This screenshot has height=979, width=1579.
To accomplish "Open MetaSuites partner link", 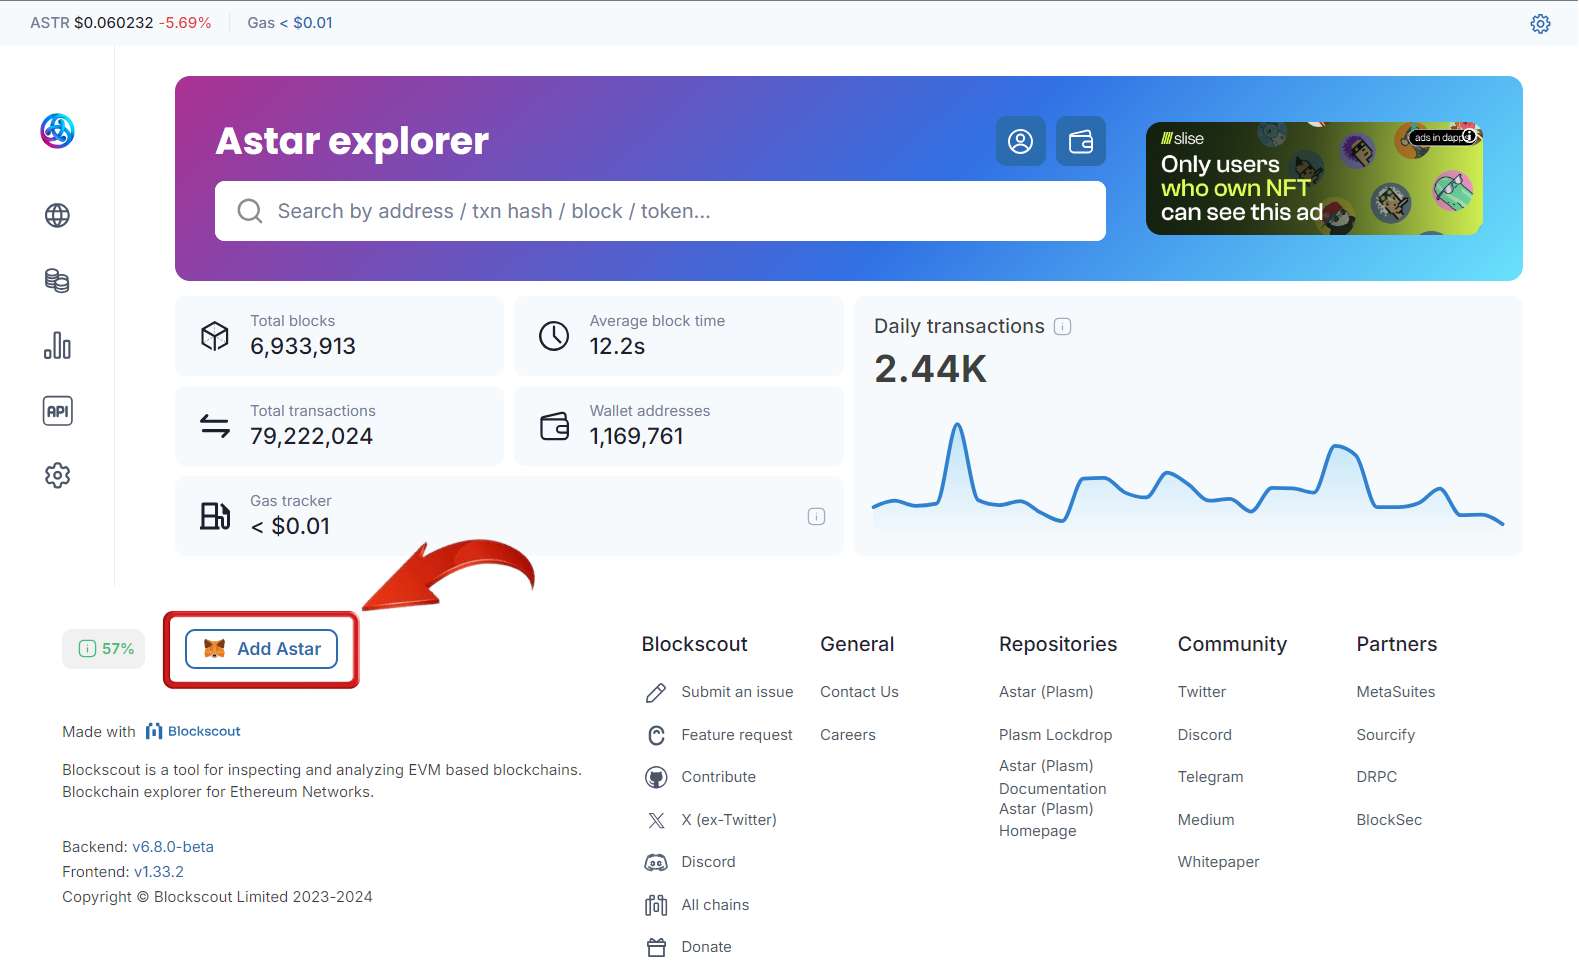I will [1396, 692].
